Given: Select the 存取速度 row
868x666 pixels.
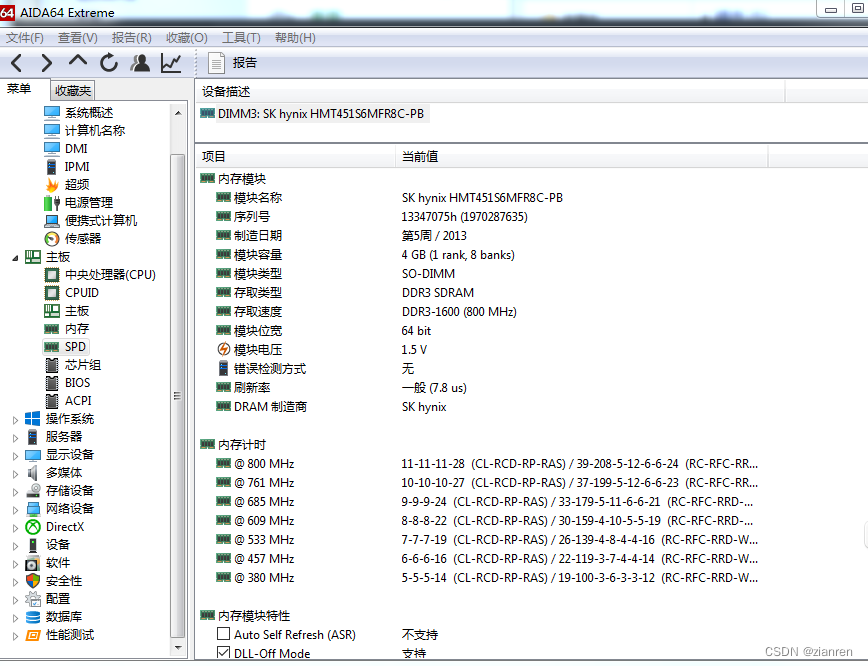Looking at the screenshot, I should [x=482, y=312].
